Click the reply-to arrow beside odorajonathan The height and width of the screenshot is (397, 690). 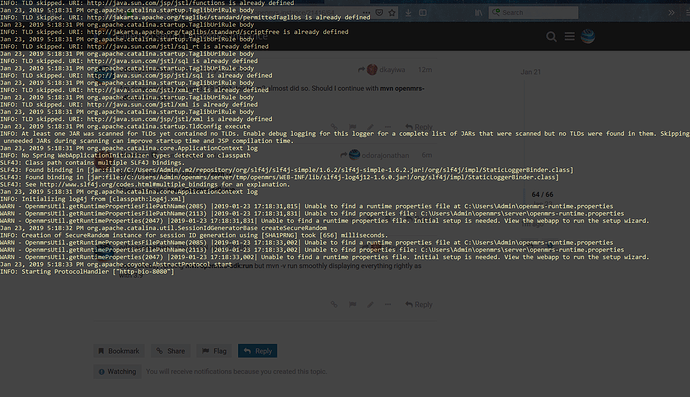click(x=344, y=155)
